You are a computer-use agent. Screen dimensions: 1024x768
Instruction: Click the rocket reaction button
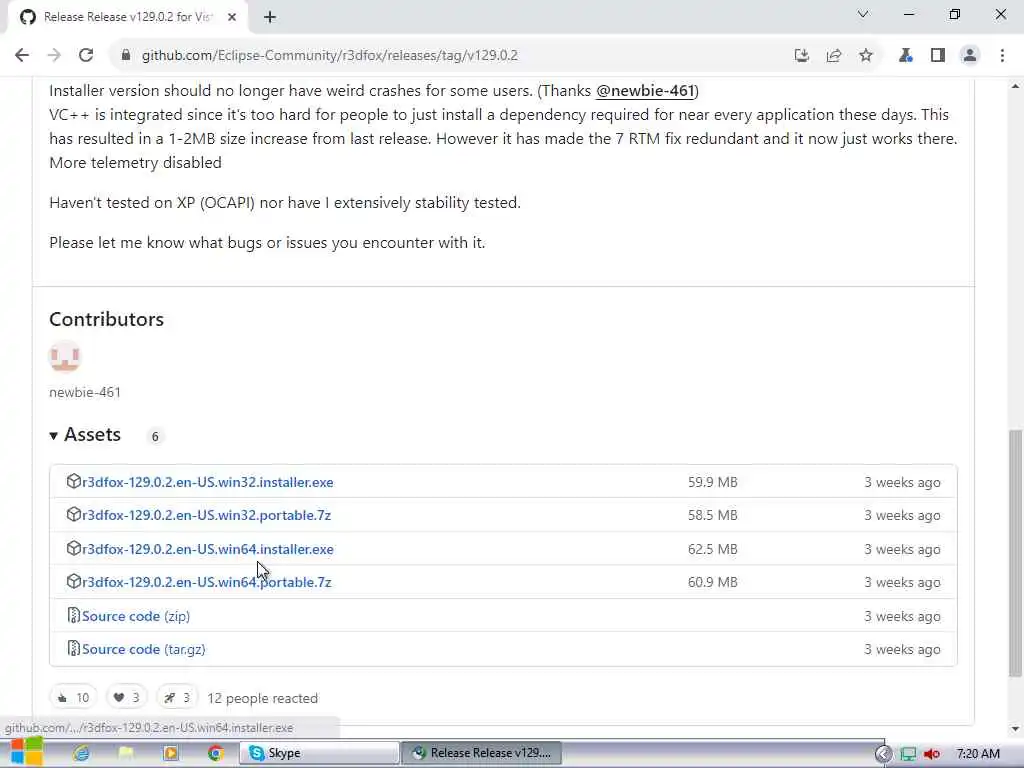coord(177,698)
